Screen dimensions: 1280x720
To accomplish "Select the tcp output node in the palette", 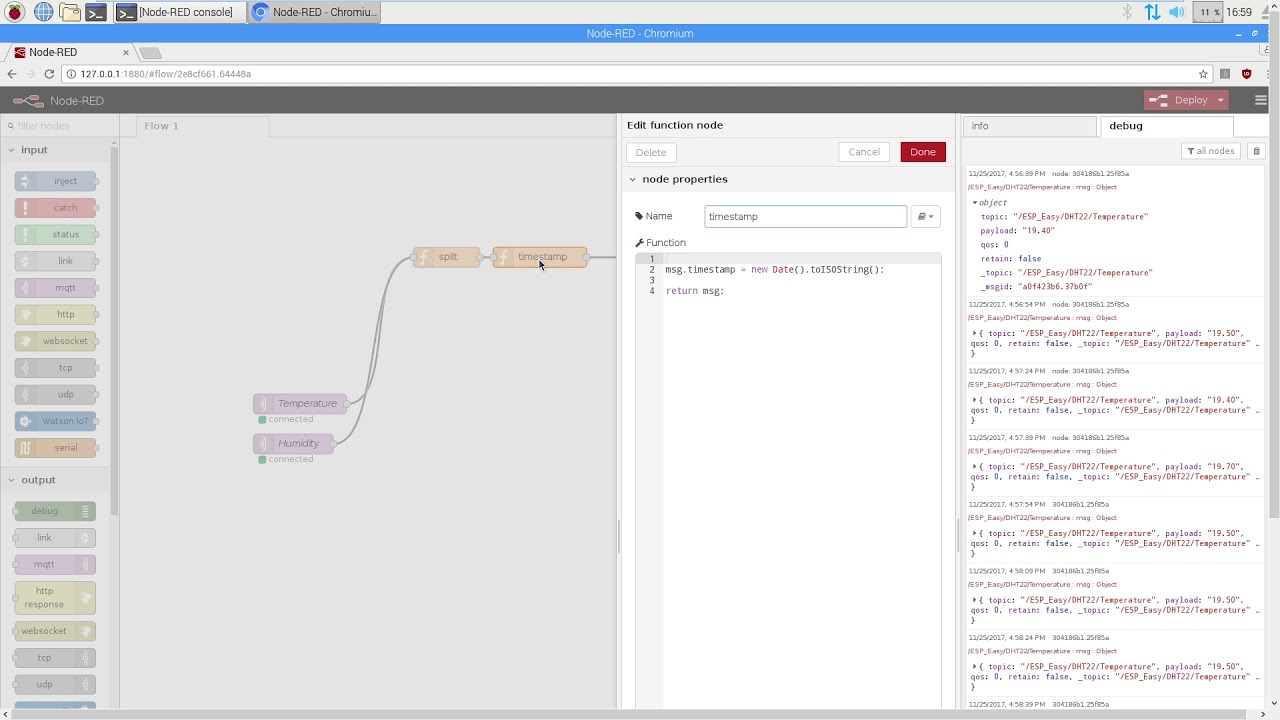I will 55,658.
